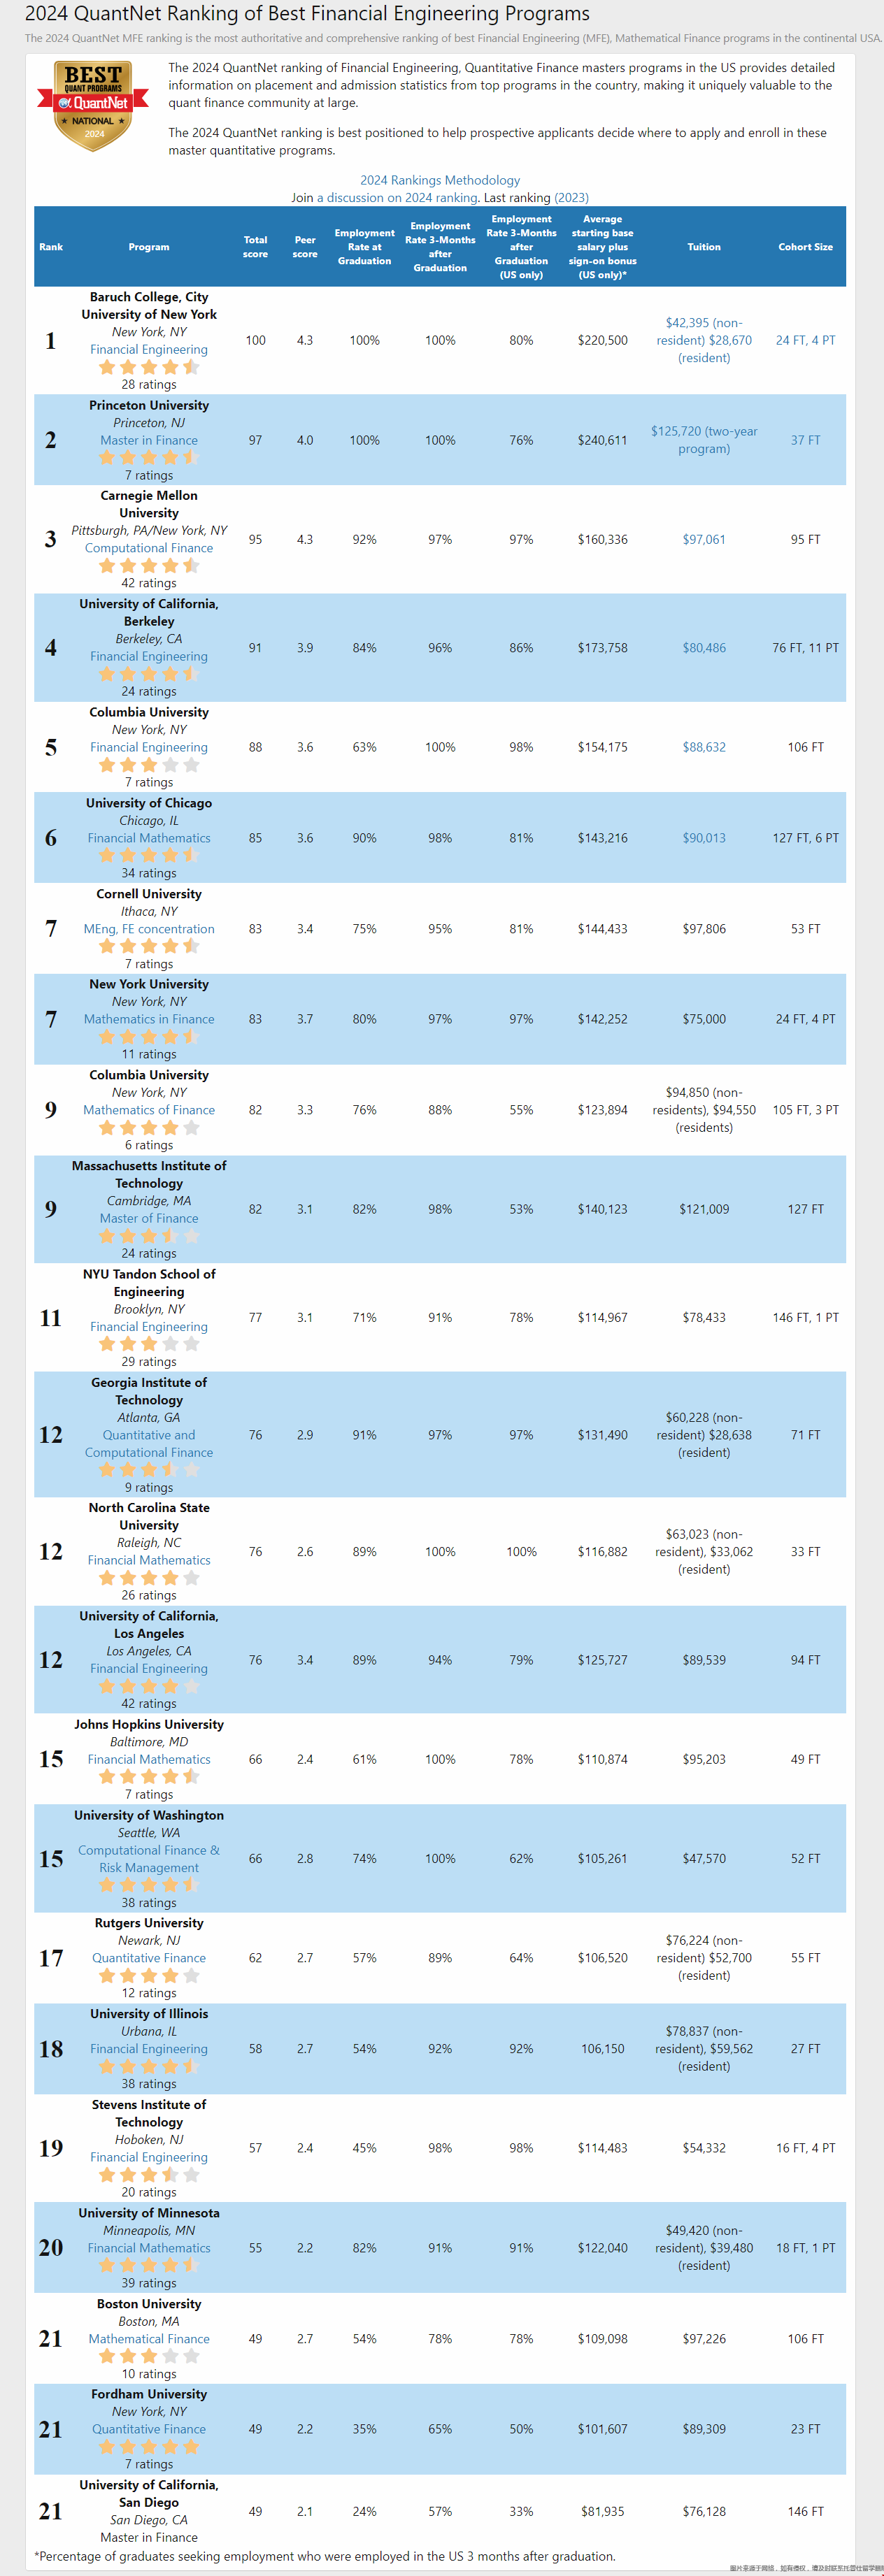Viewport: 884px width, 2576px height.
Task: Open last year's ranking (2023) link
Action: pos(571,198)
